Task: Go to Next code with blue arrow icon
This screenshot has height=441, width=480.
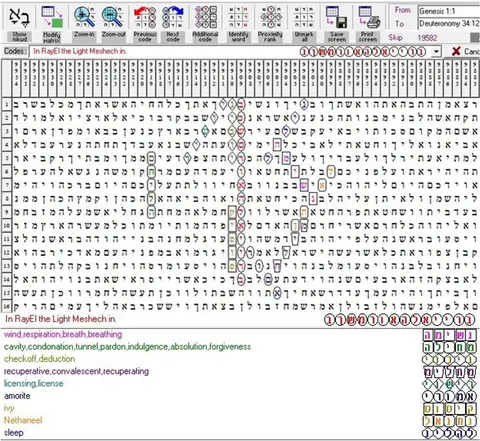Action: 173,17
